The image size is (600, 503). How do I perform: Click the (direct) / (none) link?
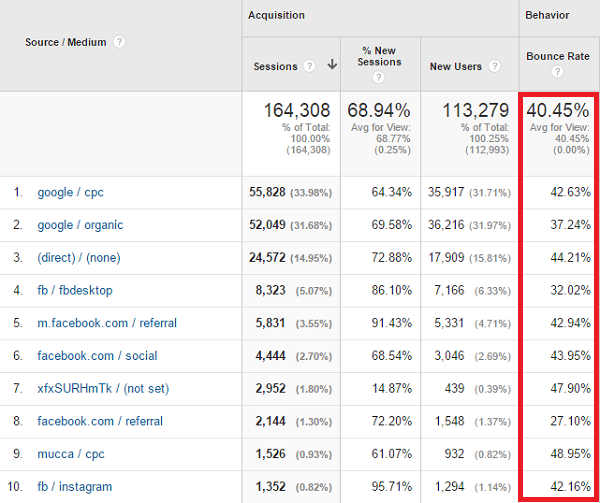79,257
